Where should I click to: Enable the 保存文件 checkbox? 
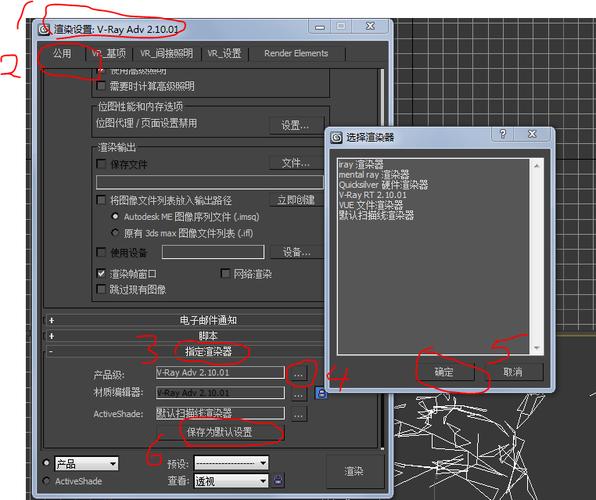click(101, 164)
